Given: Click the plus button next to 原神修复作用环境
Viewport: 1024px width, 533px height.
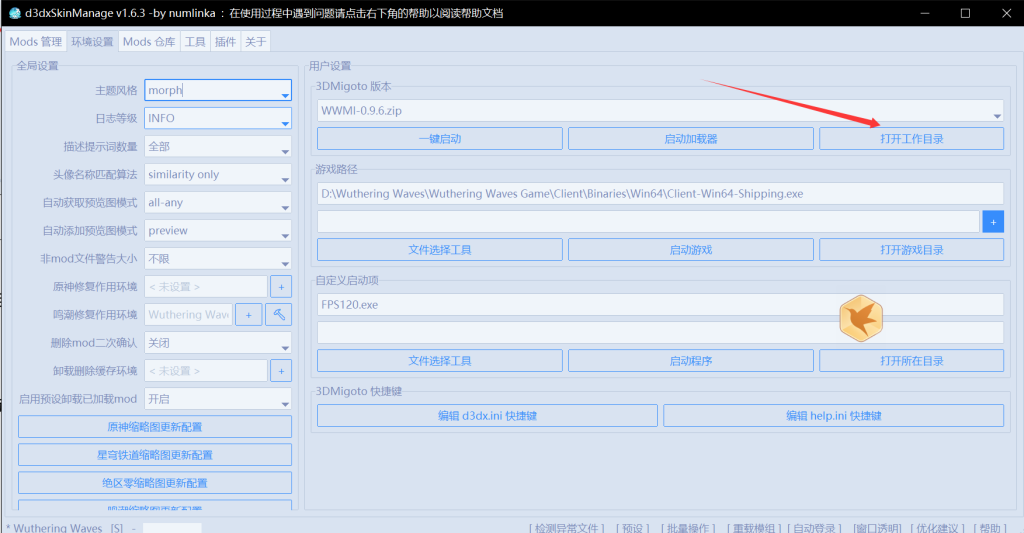Looking at the screenshot, I should 280,286.
